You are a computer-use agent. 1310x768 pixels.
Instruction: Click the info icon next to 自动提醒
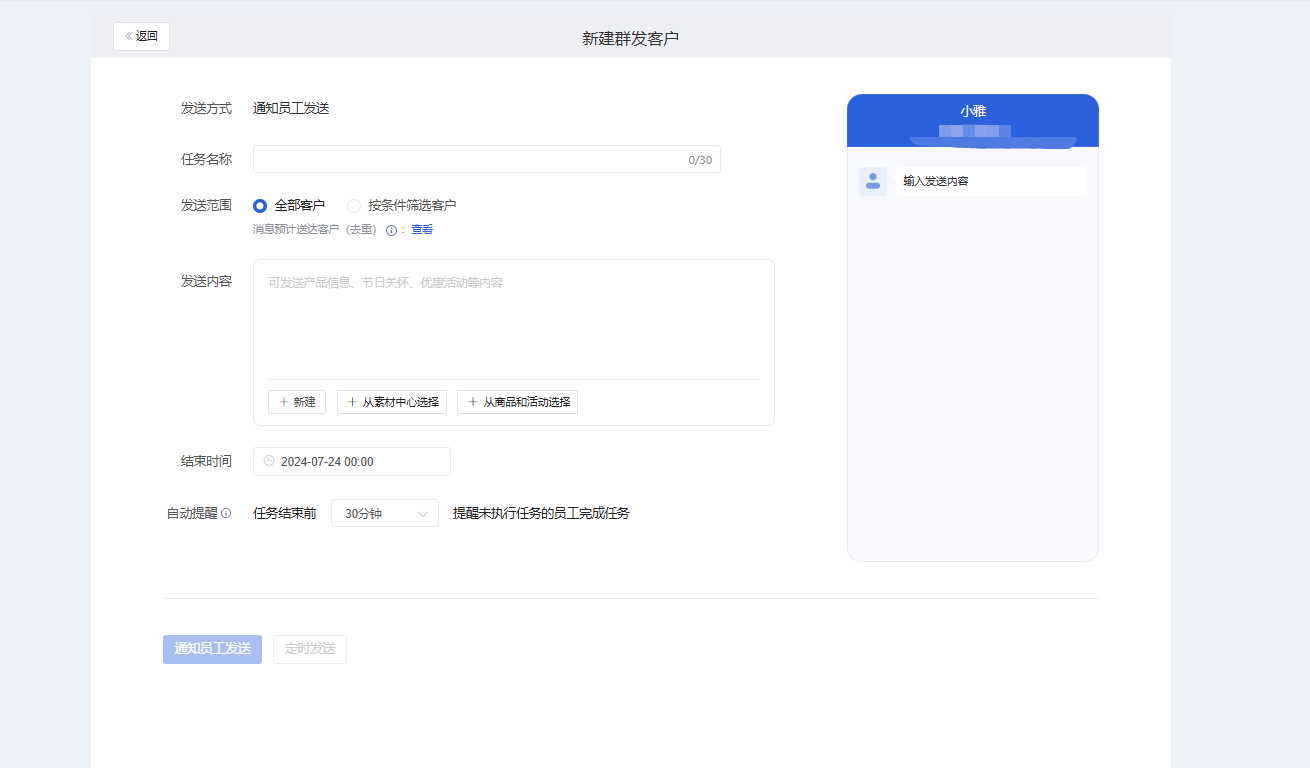click(x=226, y=513)
